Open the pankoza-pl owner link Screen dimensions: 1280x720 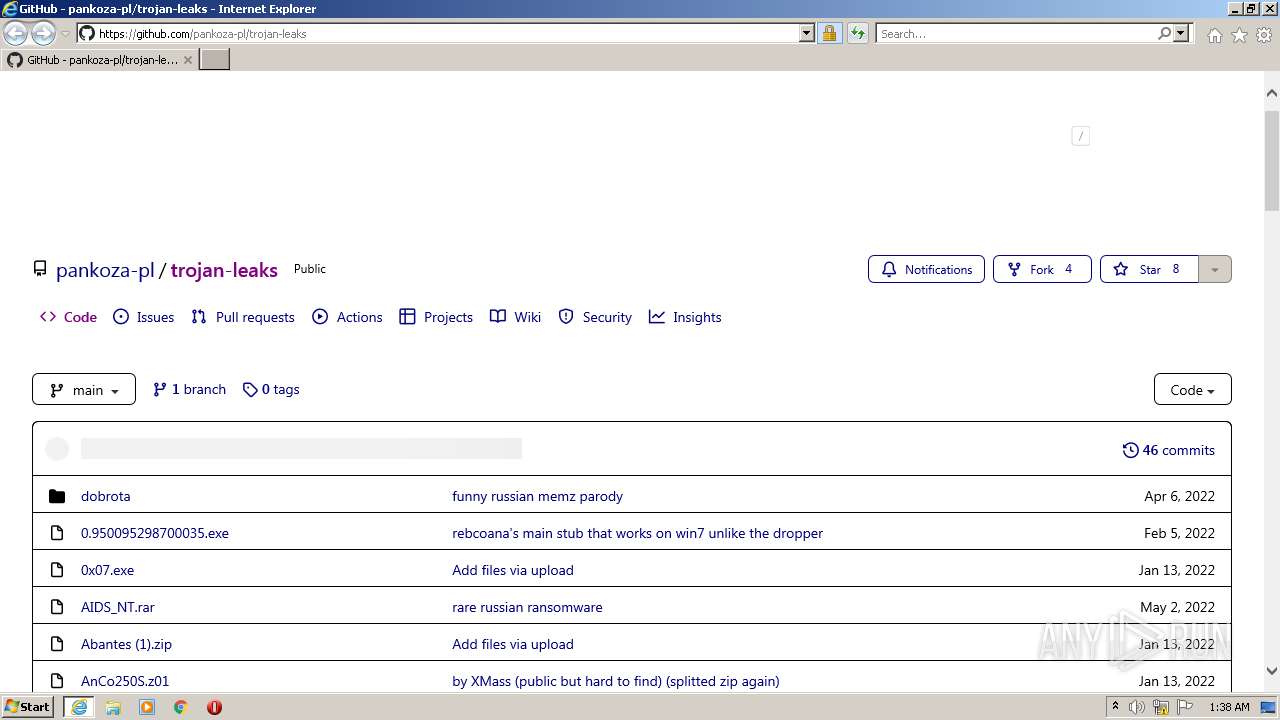pos(105,270)
